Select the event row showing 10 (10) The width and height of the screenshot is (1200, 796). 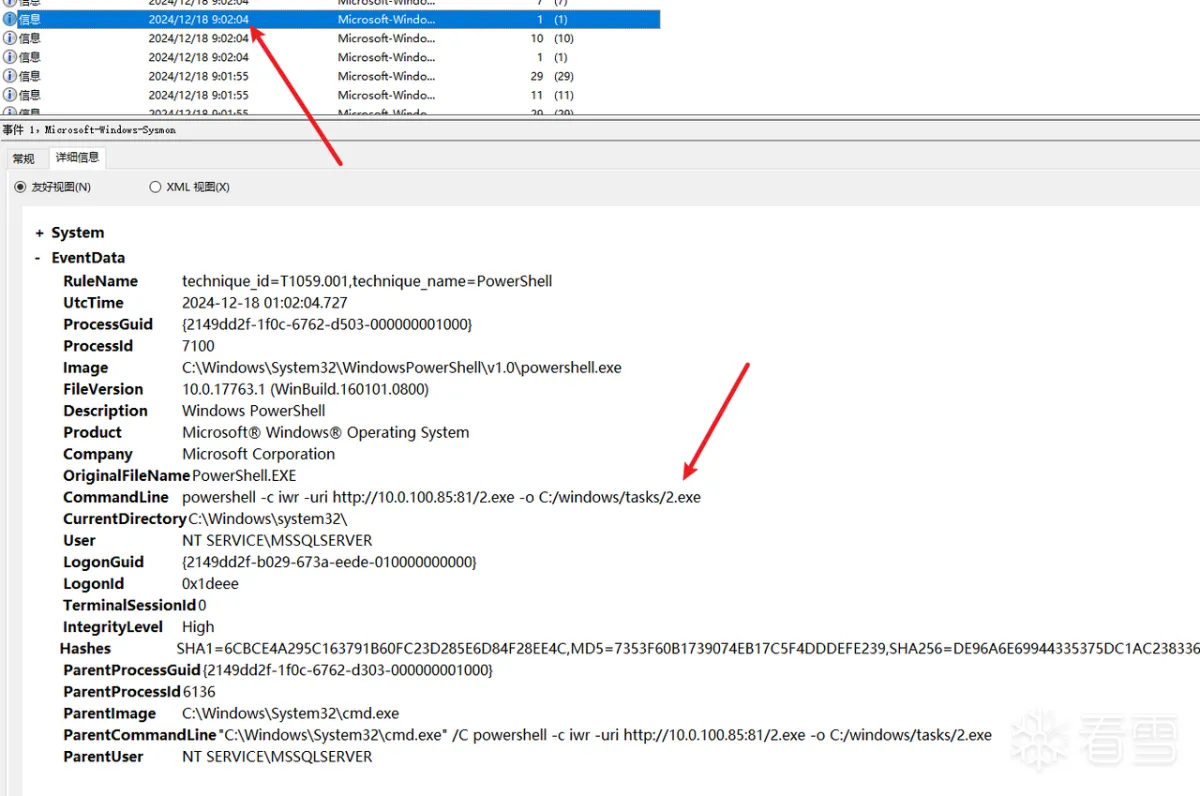pos(330,38)
